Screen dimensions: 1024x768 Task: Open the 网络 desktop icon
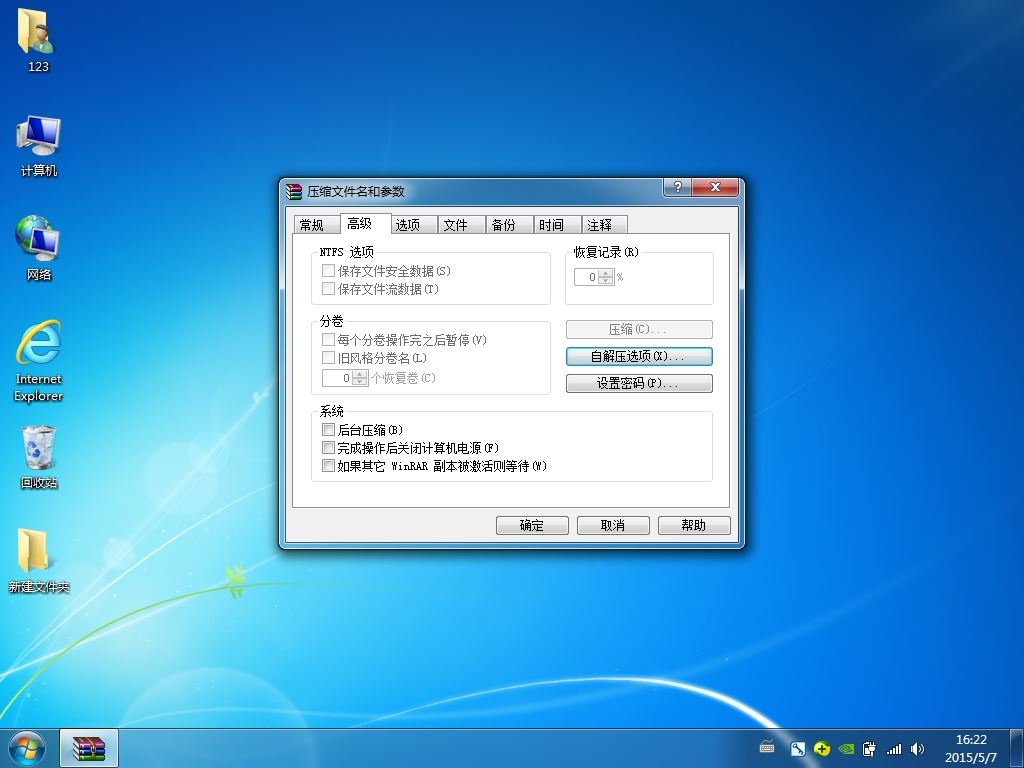(39, 248)
